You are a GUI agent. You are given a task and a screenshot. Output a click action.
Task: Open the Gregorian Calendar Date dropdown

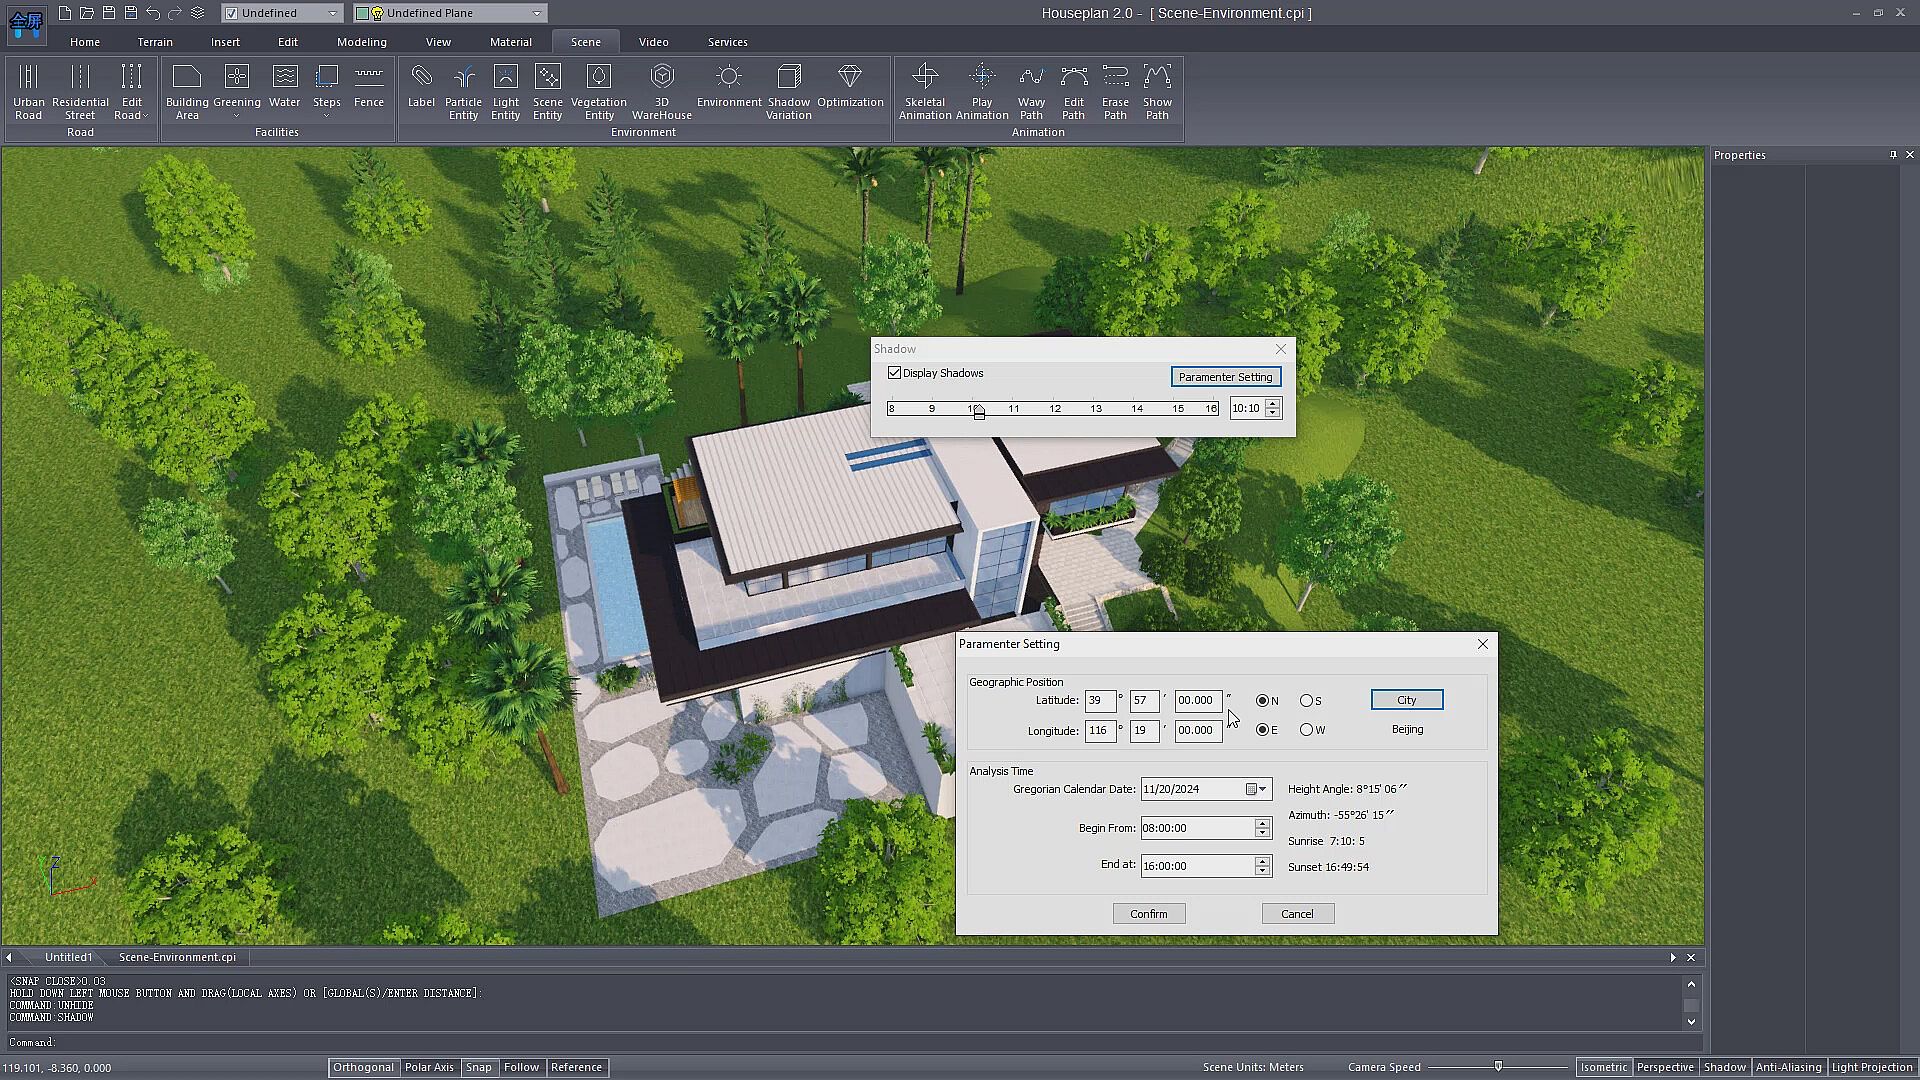coord(1262,789)
